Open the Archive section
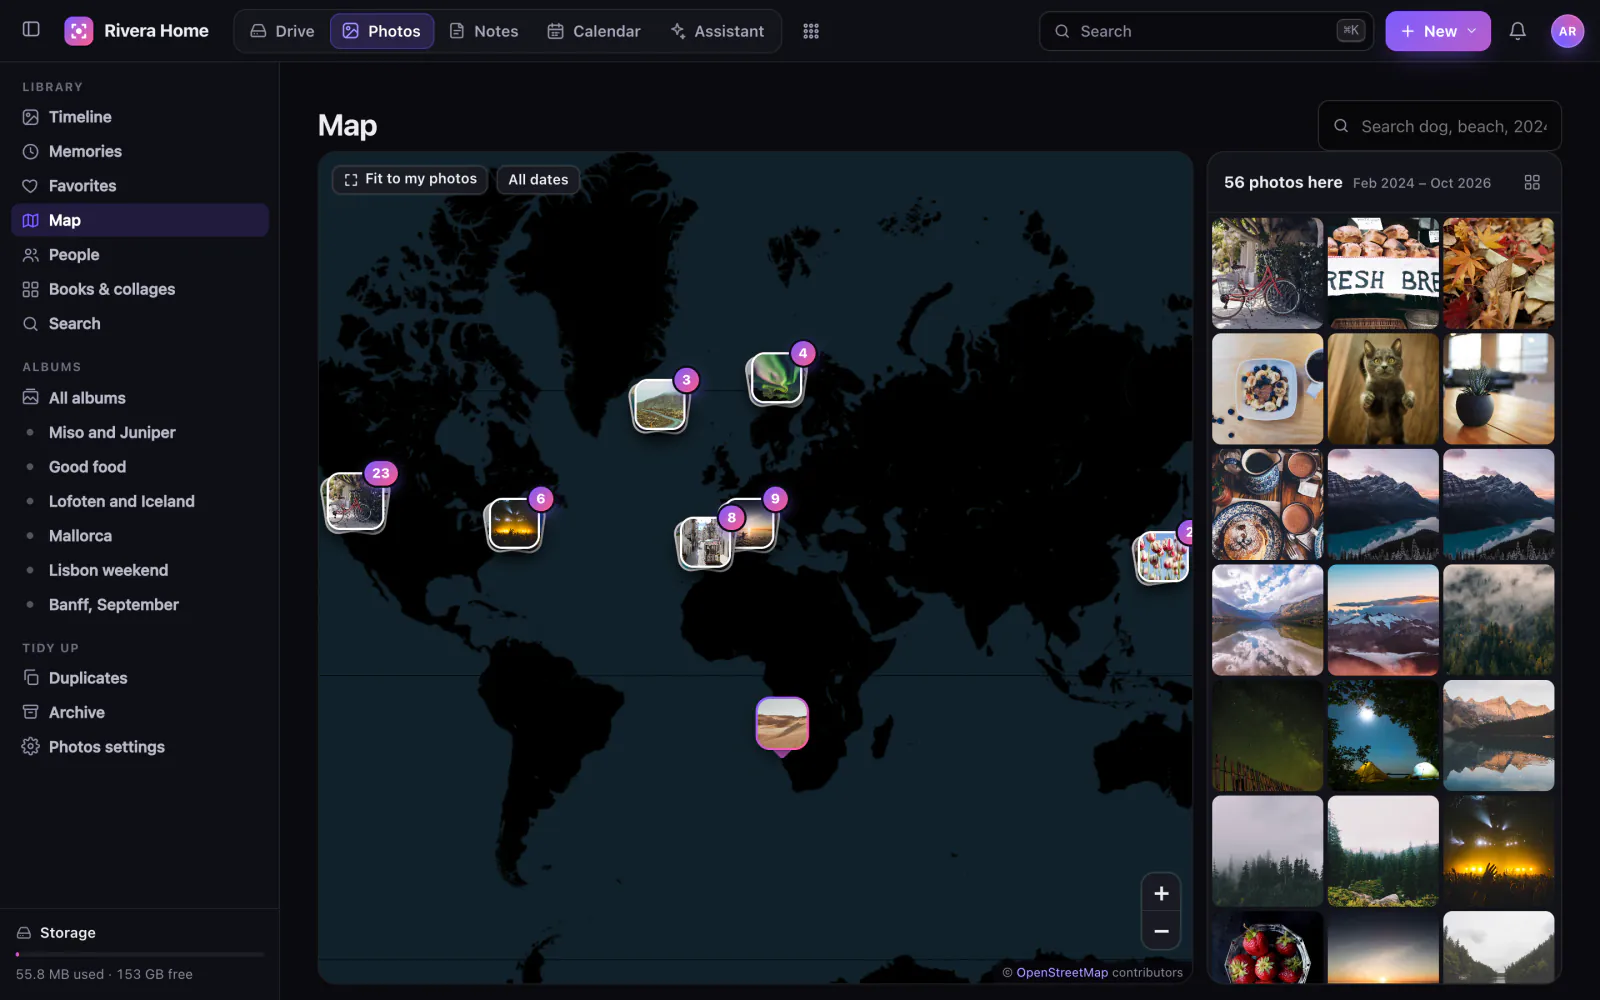Image resolution: width=1600 pixels, height=1000 pixels. click(x=140, y=712)
